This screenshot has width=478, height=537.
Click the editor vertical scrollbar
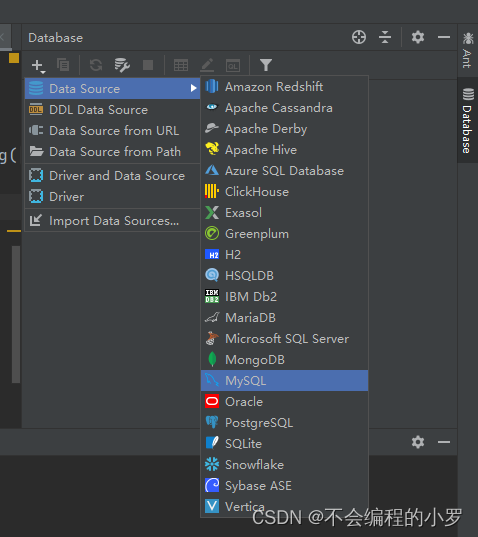pyautogui.click(x=16, y=314)
